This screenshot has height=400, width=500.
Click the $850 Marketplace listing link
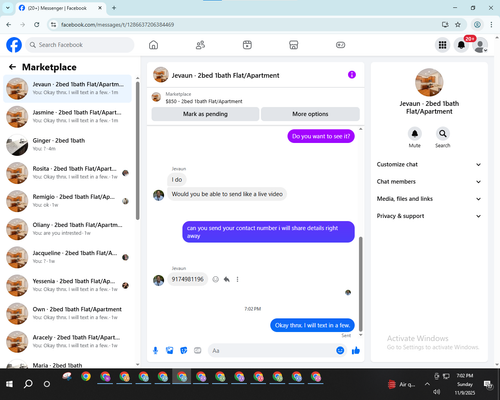(204, 101)
